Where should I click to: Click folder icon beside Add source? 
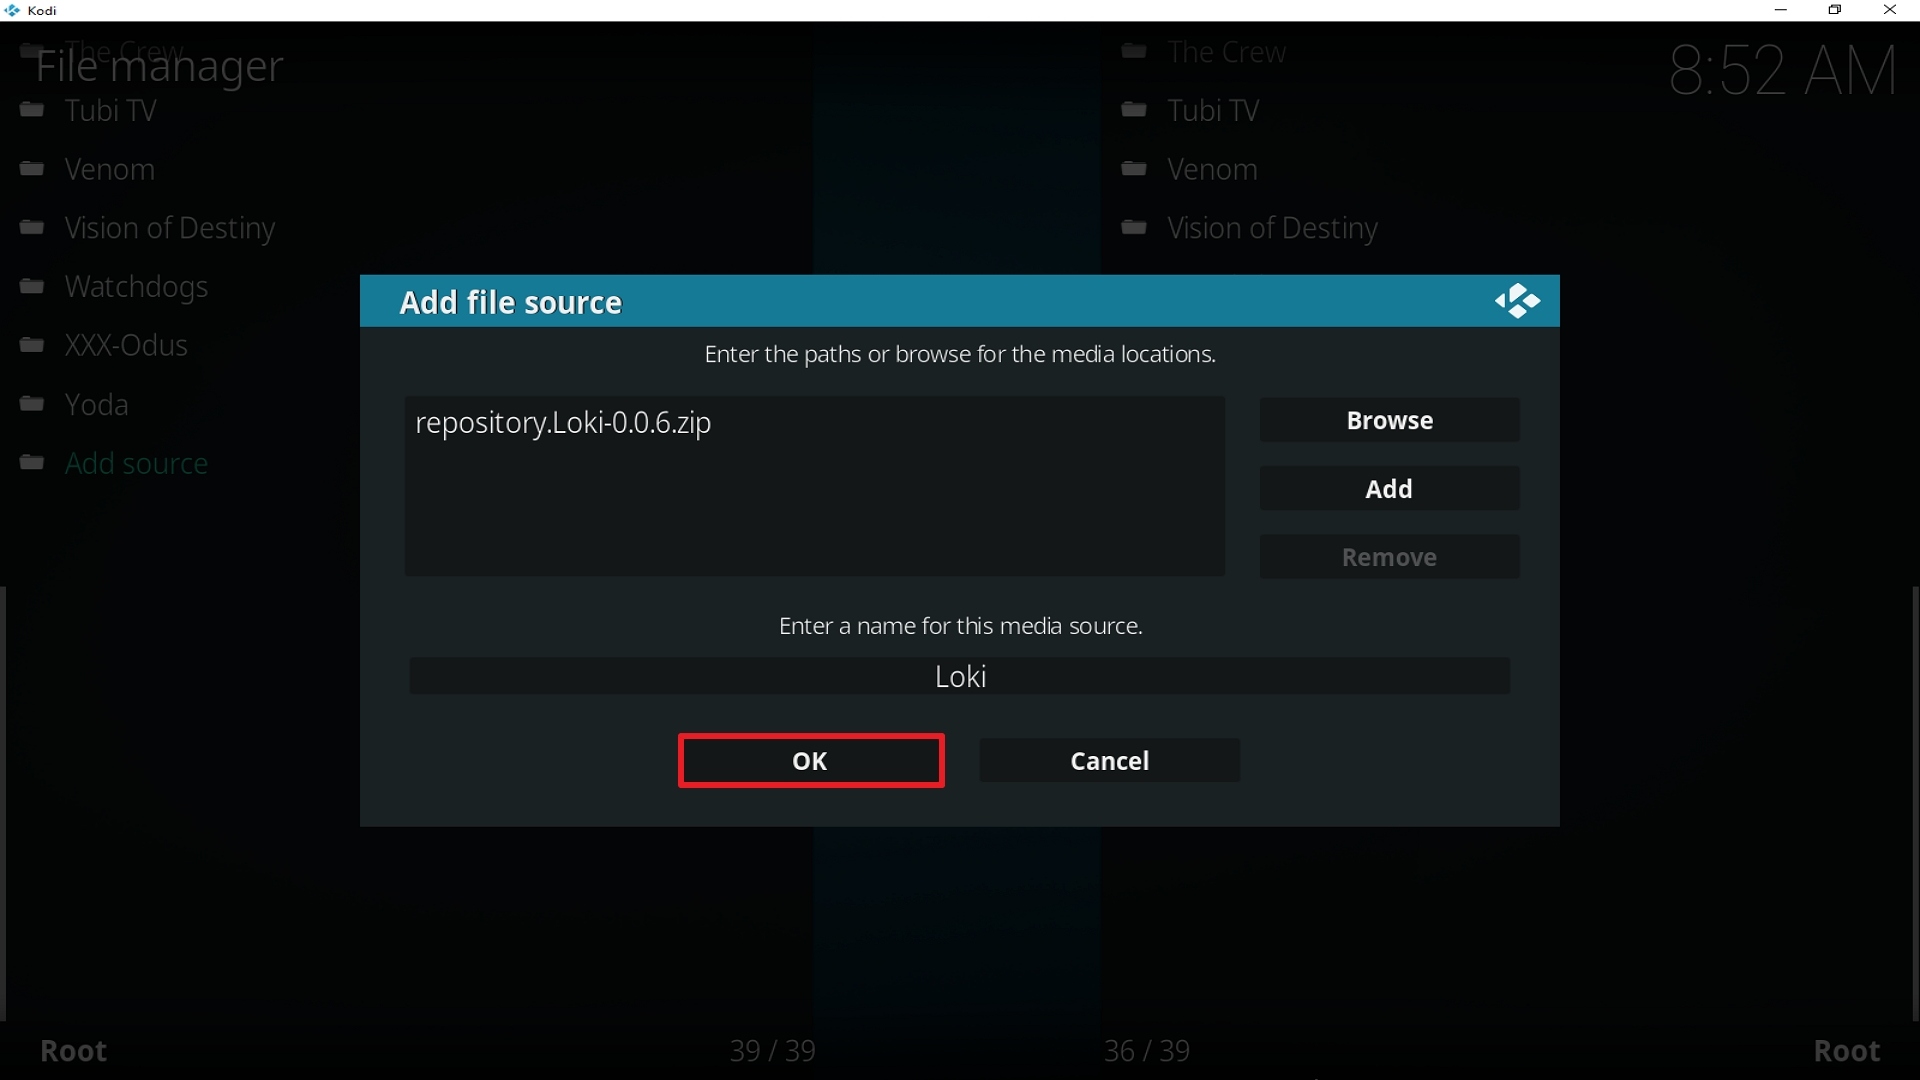32,463
